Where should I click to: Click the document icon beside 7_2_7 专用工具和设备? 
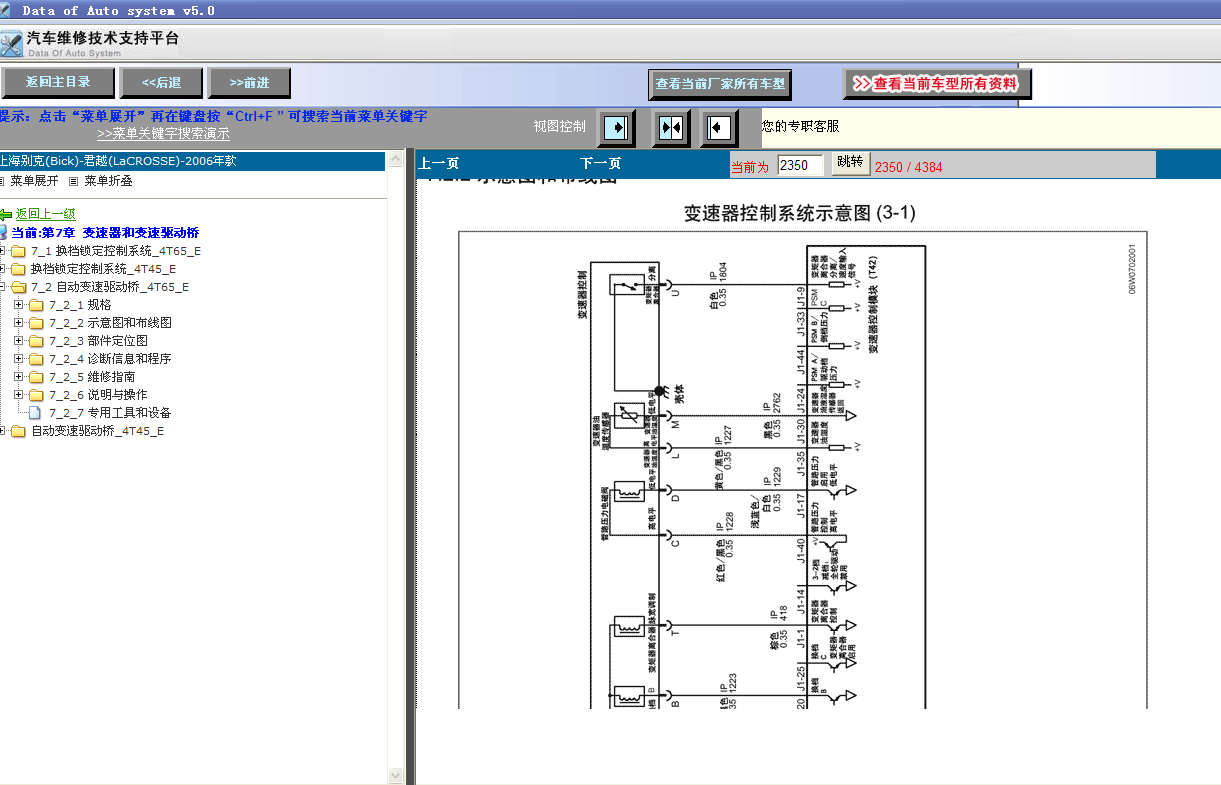[35, 413]
